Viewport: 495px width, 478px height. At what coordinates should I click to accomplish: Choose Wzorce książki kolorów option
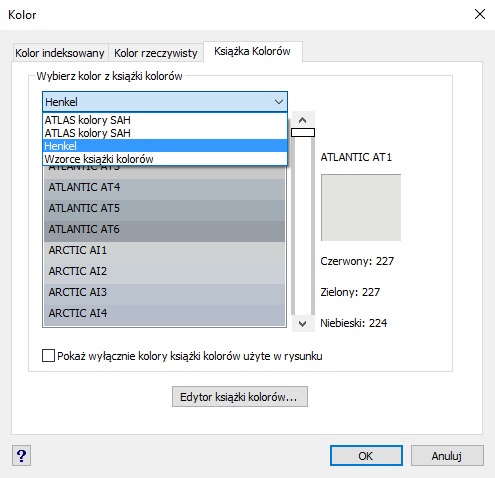tap(165, 159)
